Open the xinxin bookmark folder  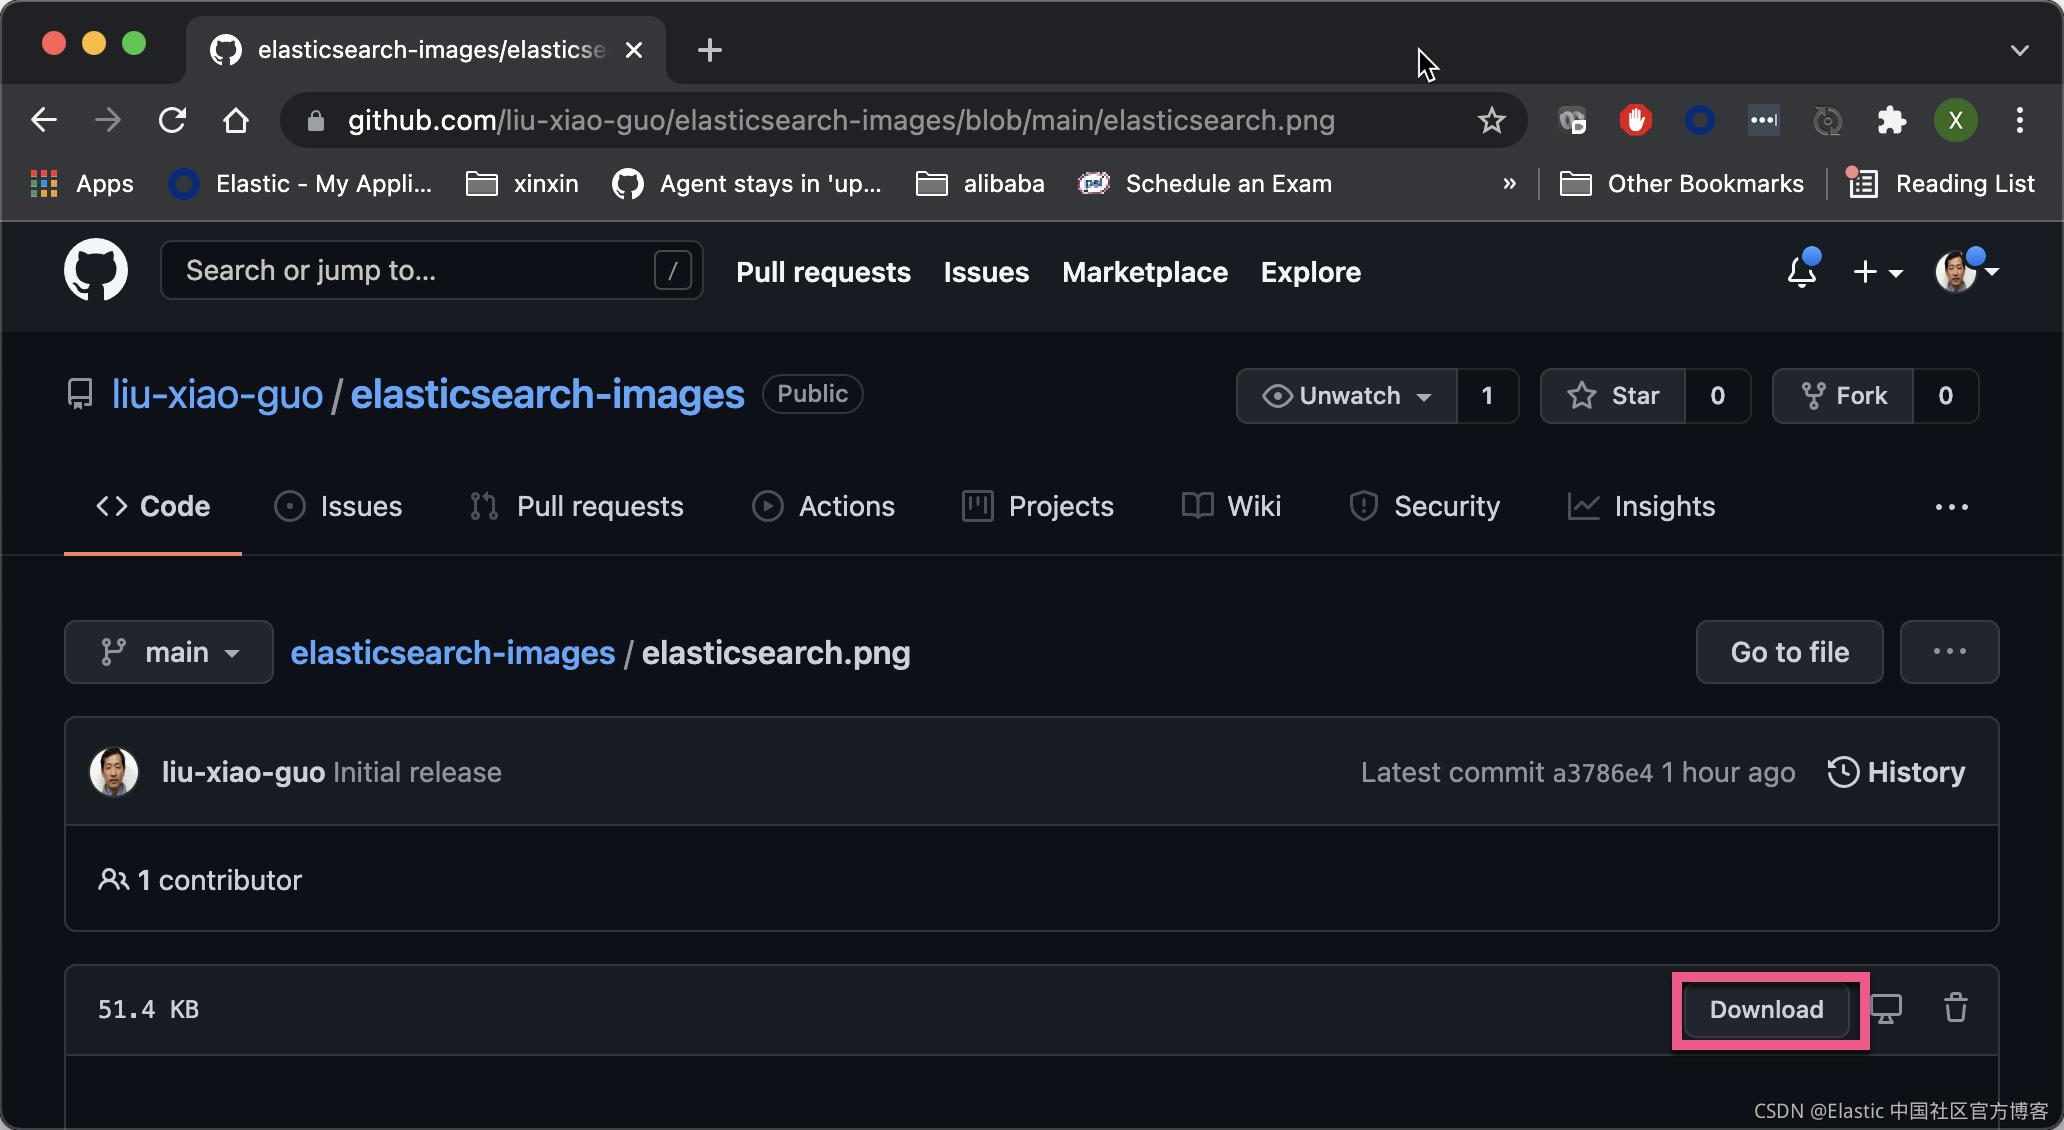[x=522, y=184]
